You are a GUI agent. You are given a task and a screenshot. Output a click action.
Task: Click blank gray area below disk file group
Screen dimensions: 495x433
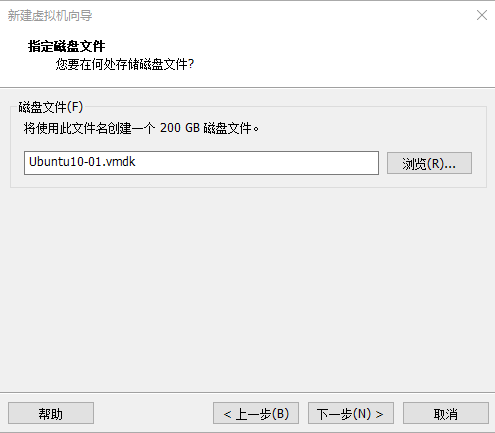tap(247, 287)
